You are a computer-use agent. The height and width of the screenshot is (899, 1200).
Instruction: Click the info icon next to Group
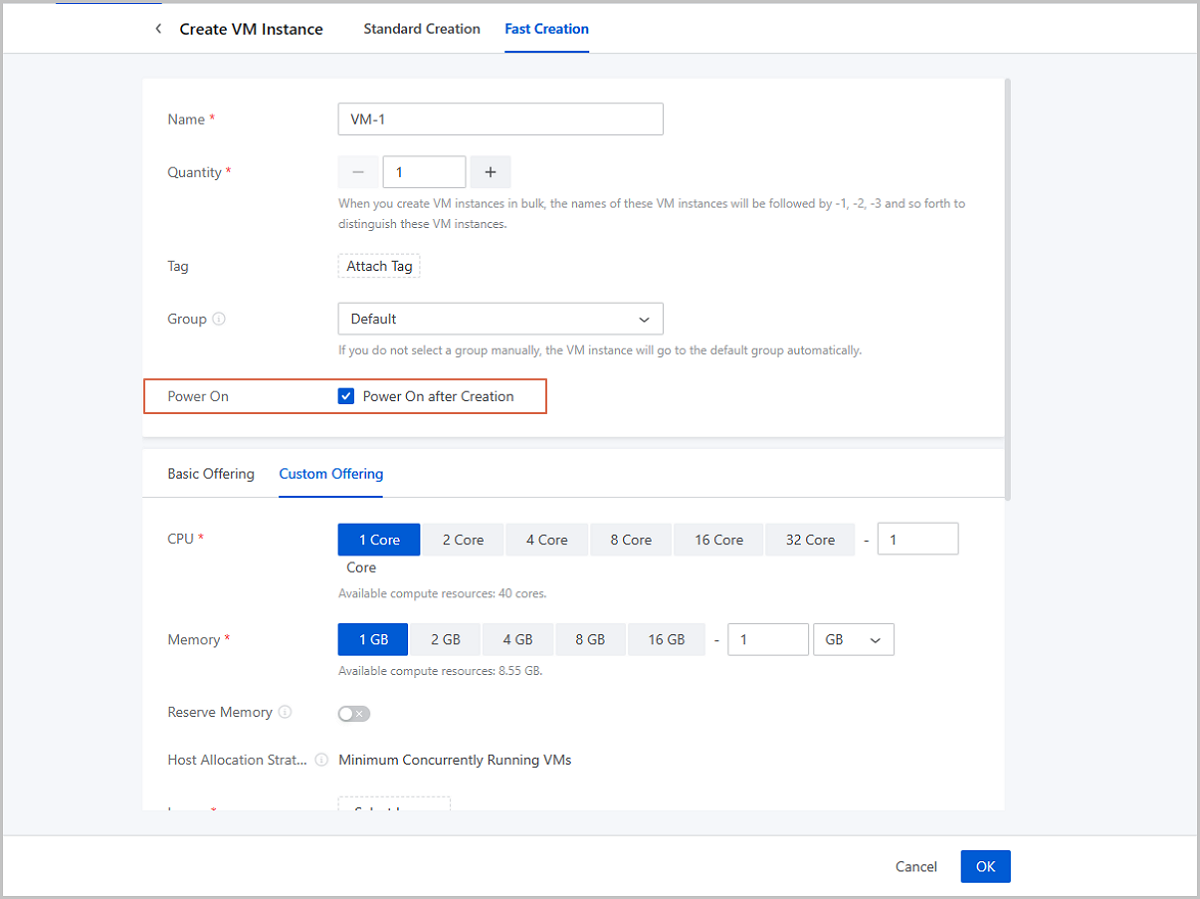[x=219, y=319]
